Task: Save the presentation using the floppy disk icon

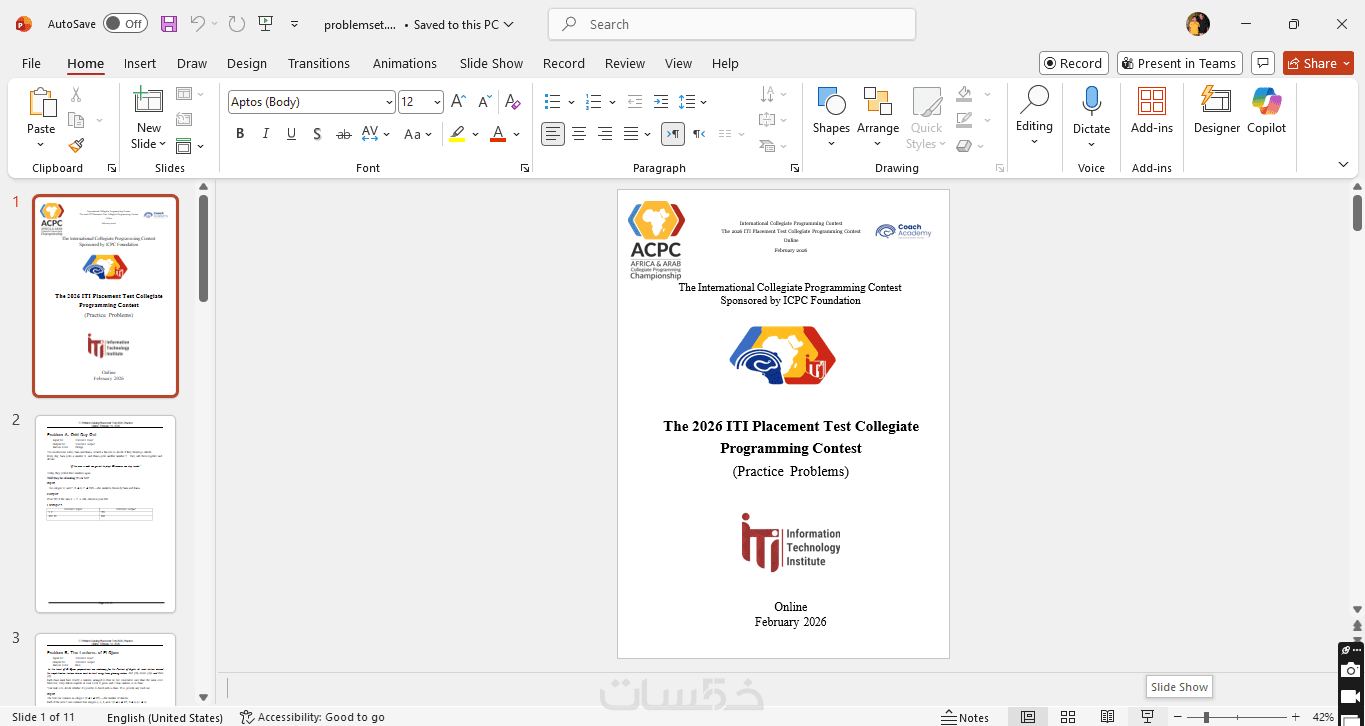Action: (x=168, y=24)
